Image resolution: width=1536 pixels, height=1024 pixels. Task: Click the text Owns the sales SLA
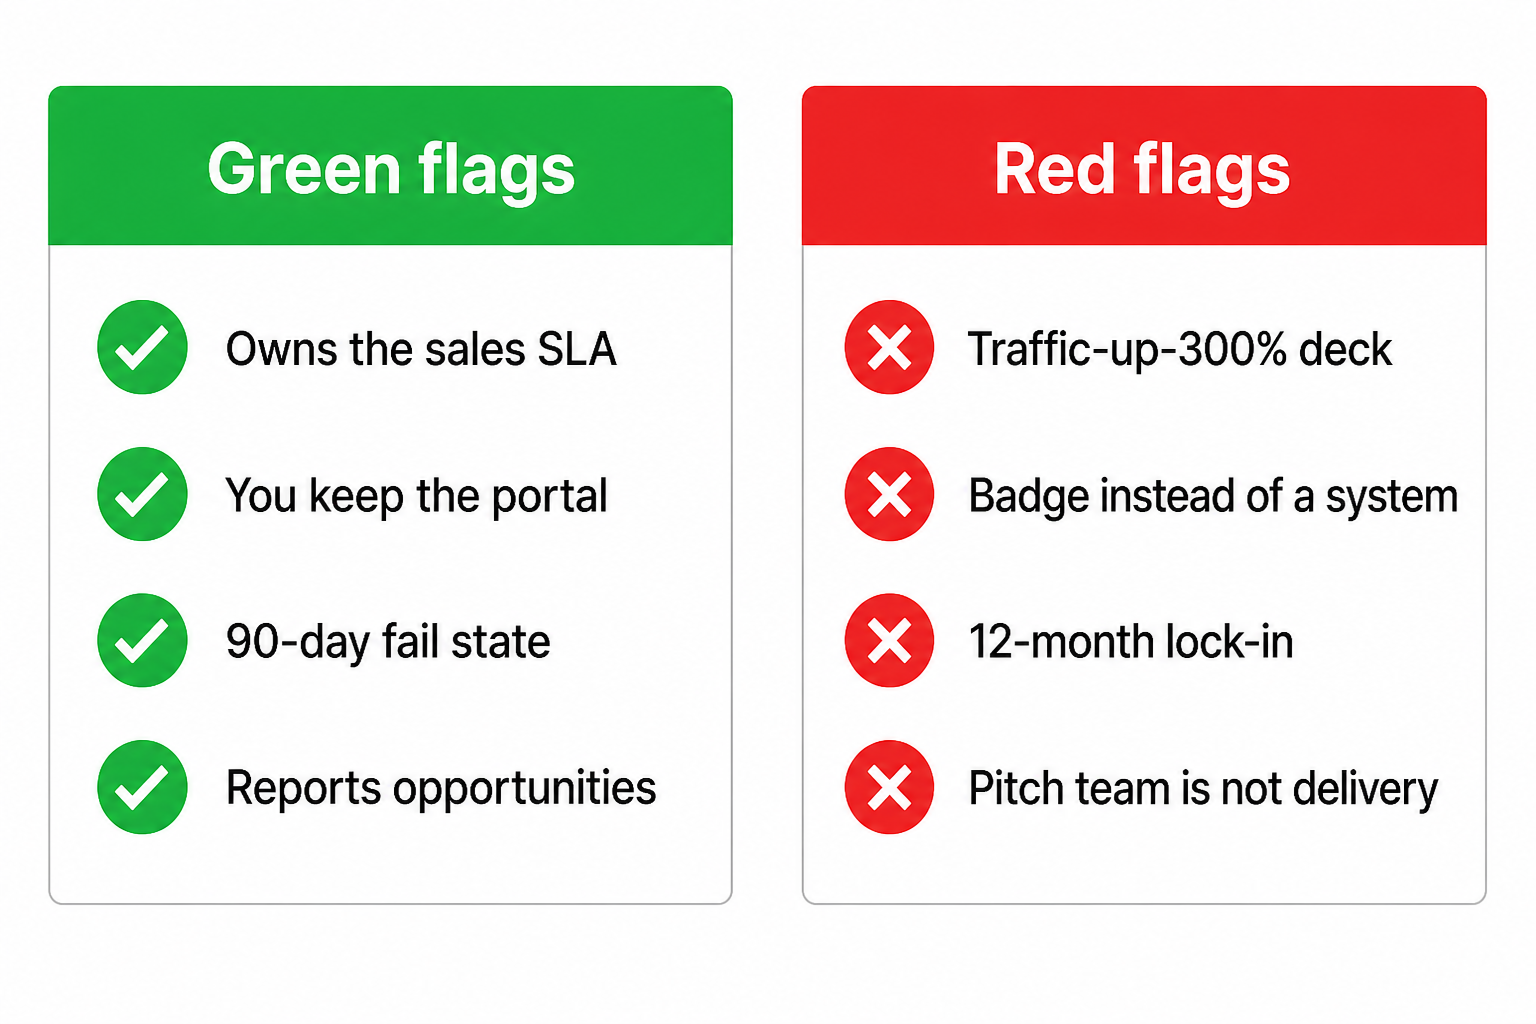coord(421,349)
